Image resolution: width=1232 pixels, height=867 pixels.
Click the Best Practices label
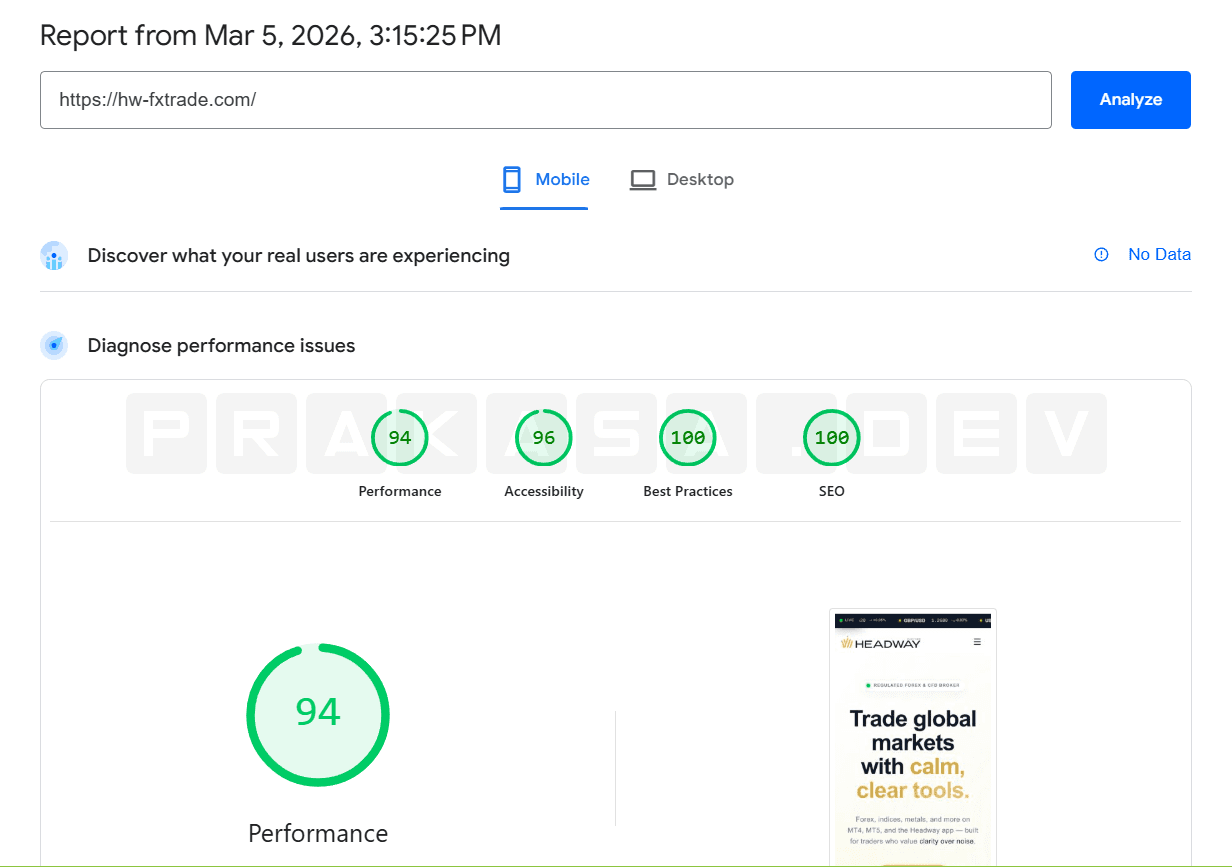point(688,491)
